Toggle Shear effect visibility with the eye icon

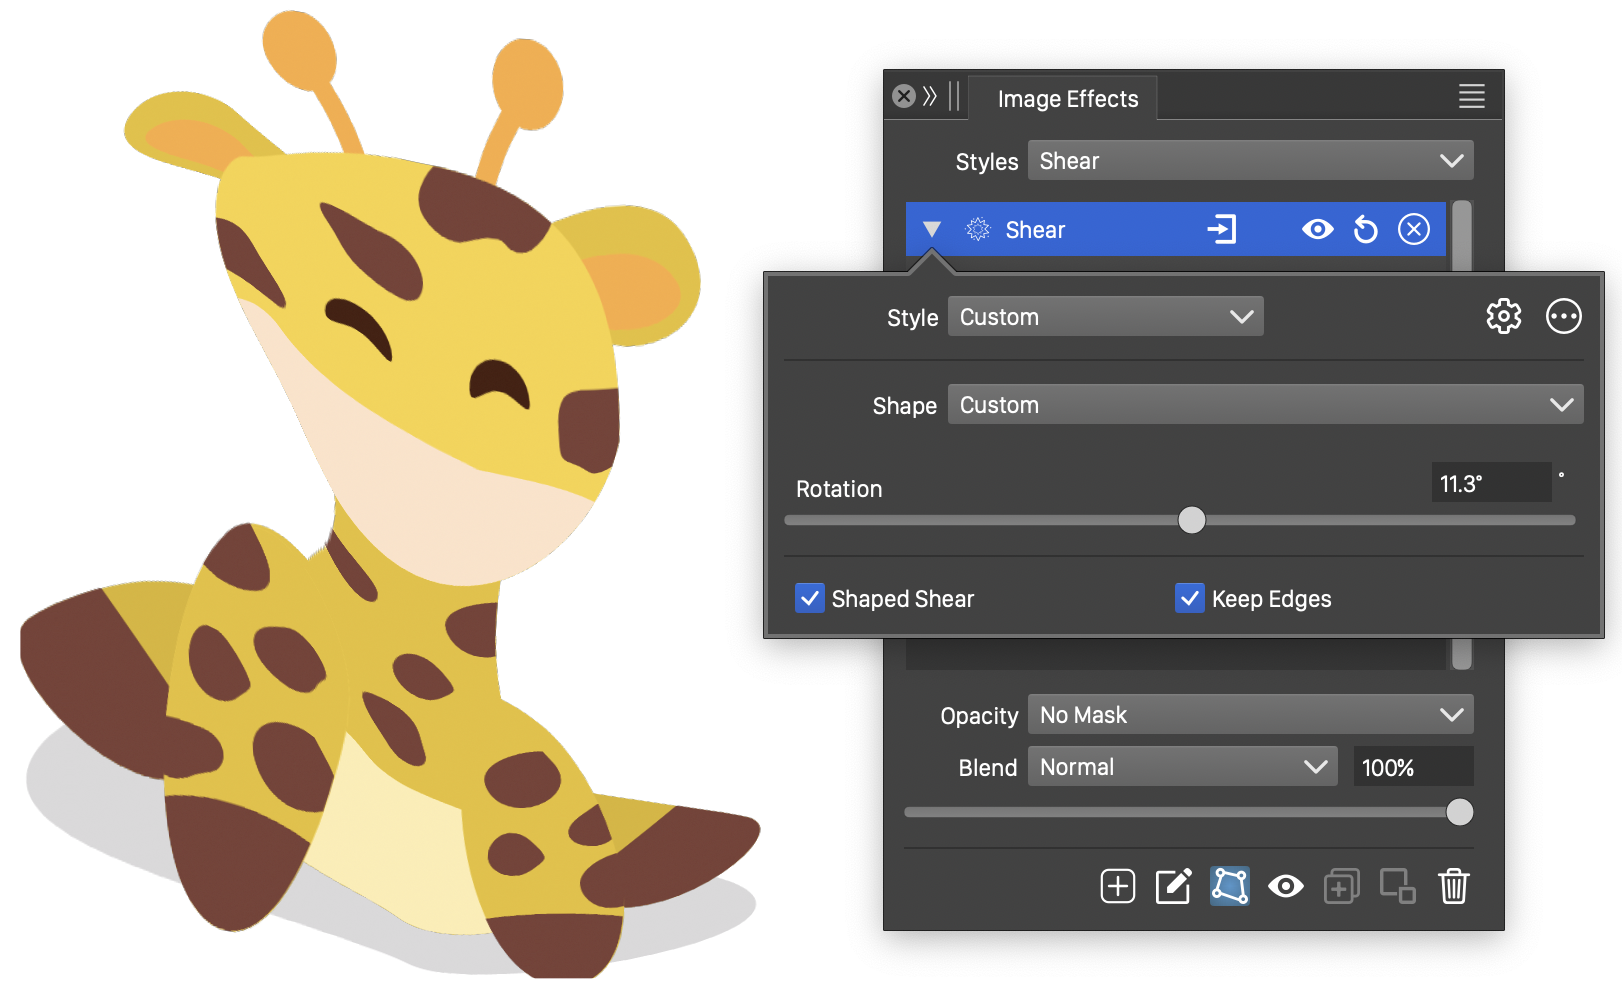(1317, 230)
